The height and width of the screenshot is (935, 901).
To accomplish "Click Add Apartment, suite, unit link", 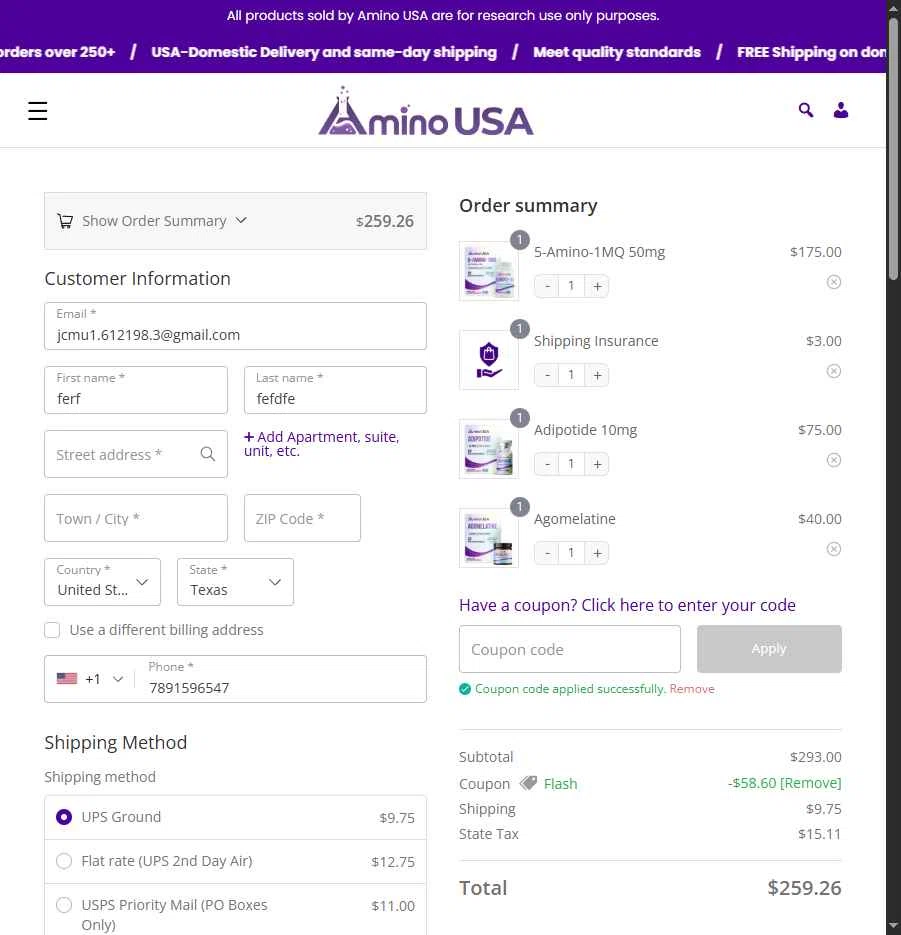I will click(x=321, y=444).
